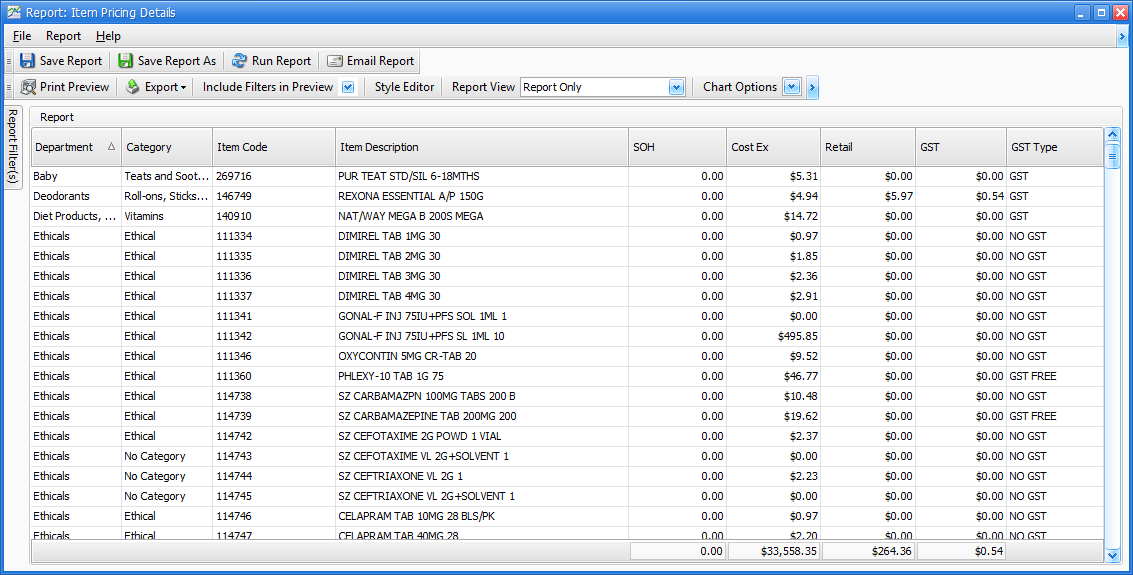Screen dimensions: 1133x575
Task: Click the Email Report envelope icon
Action: [x=335, y=61]
